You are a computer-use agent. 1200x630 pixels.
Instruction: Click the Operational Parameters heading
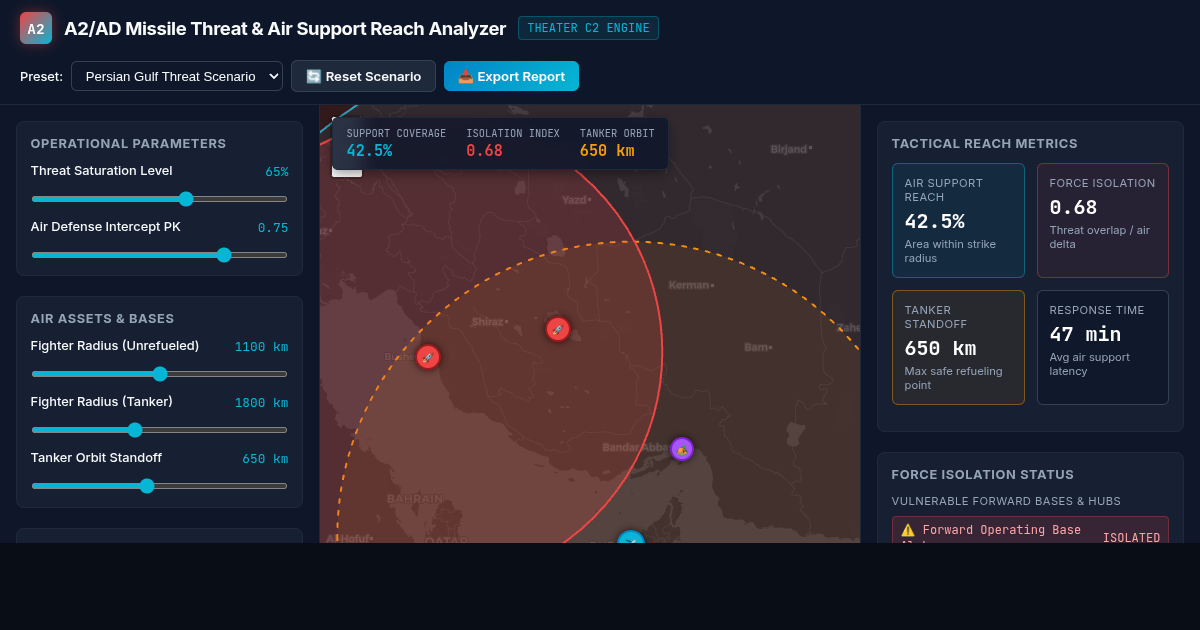click(128, 143)
